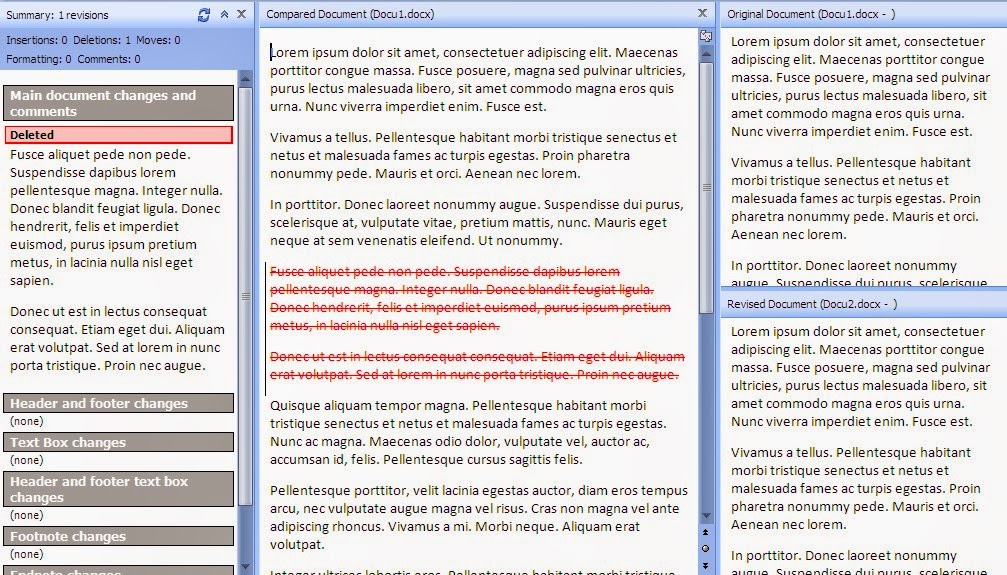The image size is (1007, 575).
Task: Click the Insertions: 0 count
Action: click(37, 40)
